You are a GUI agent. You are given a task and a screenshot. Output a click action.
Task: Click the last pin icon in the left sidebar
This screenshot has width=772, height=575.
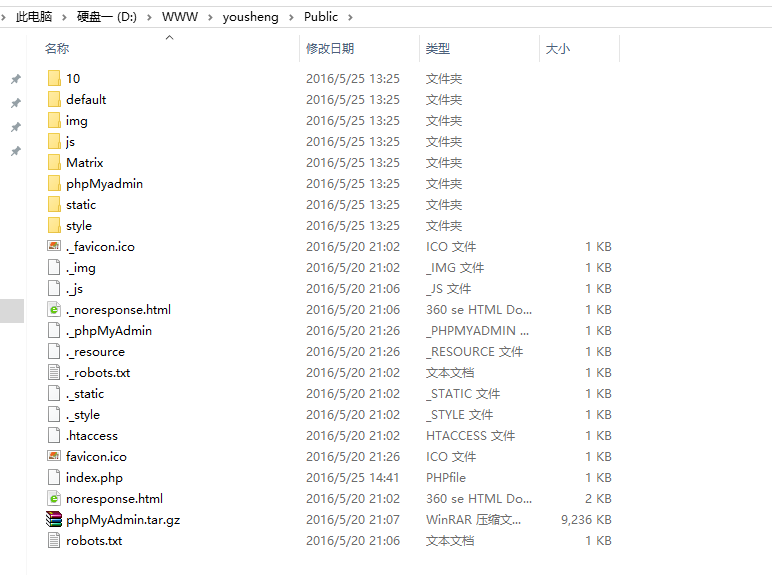pyautogui.click(x=15, y=151)
